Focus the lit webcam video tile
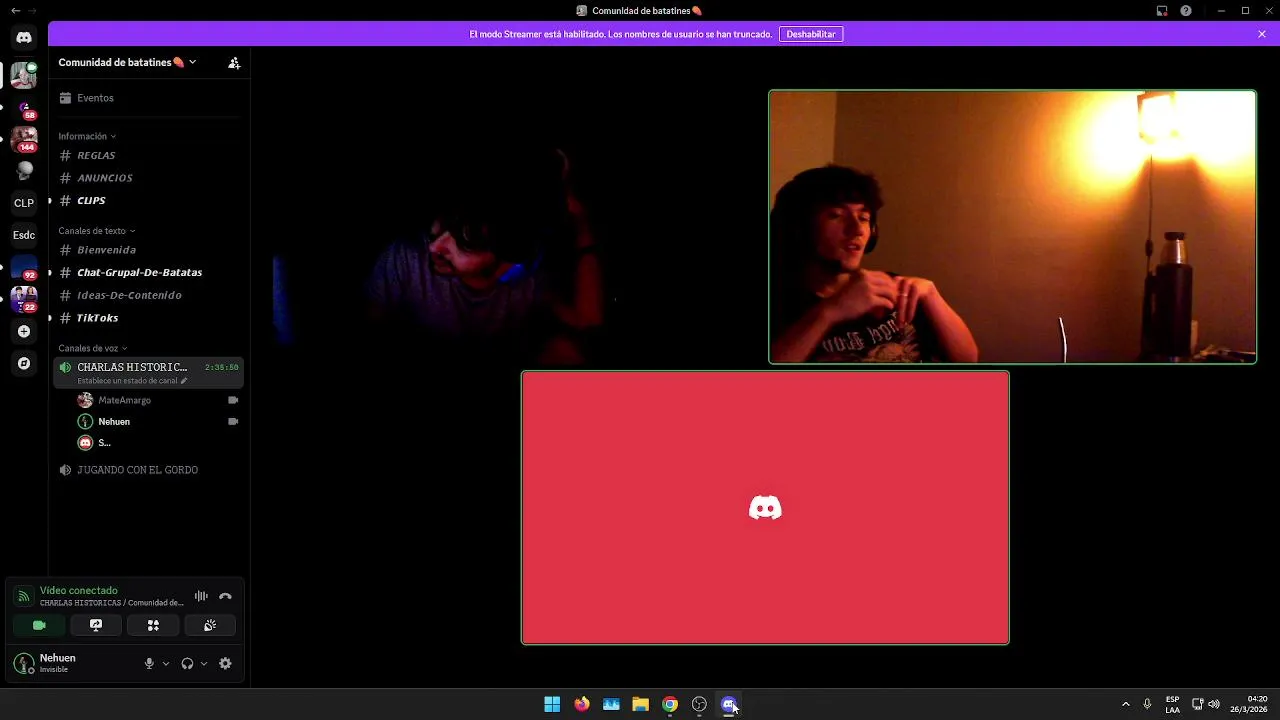Image resolution: width=1280 pixels, height=720 pixels. click(x=1012, y=227)
